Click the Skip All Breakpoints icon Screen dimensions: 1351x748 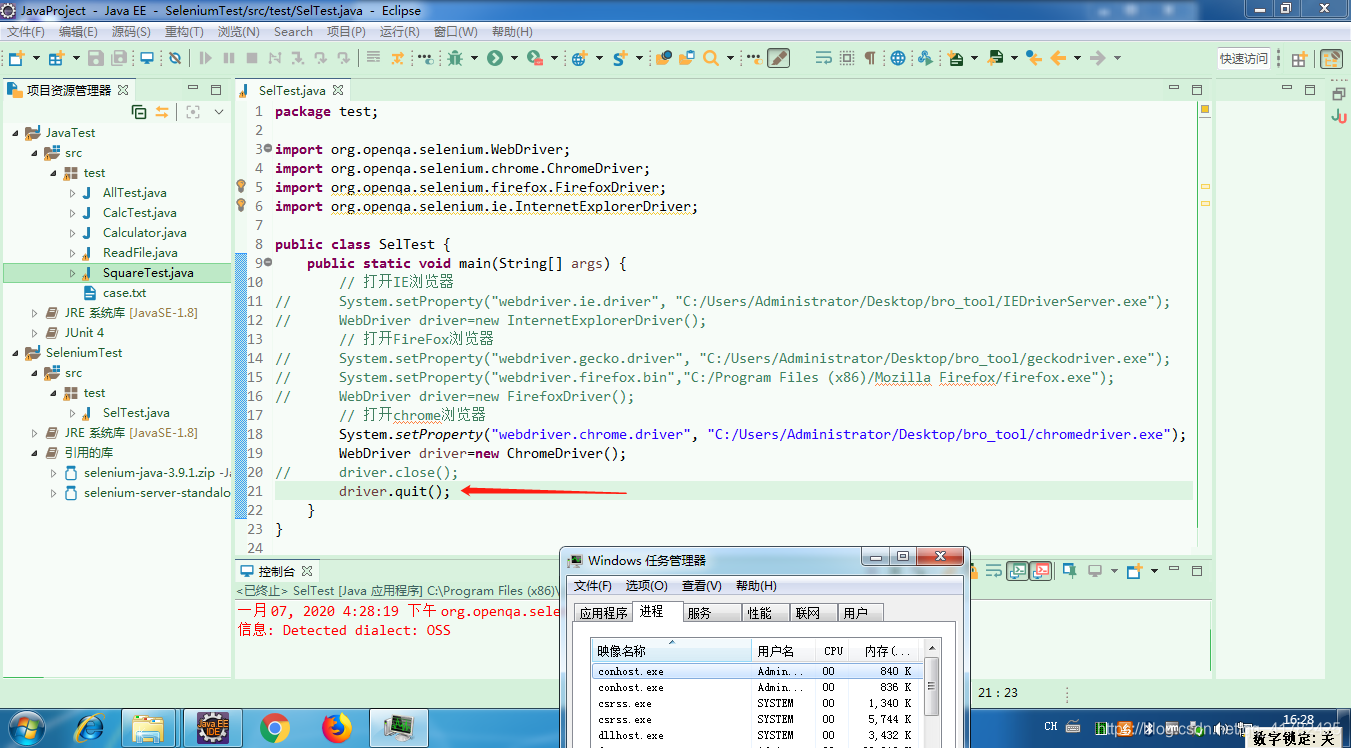[x=175, y=58]
